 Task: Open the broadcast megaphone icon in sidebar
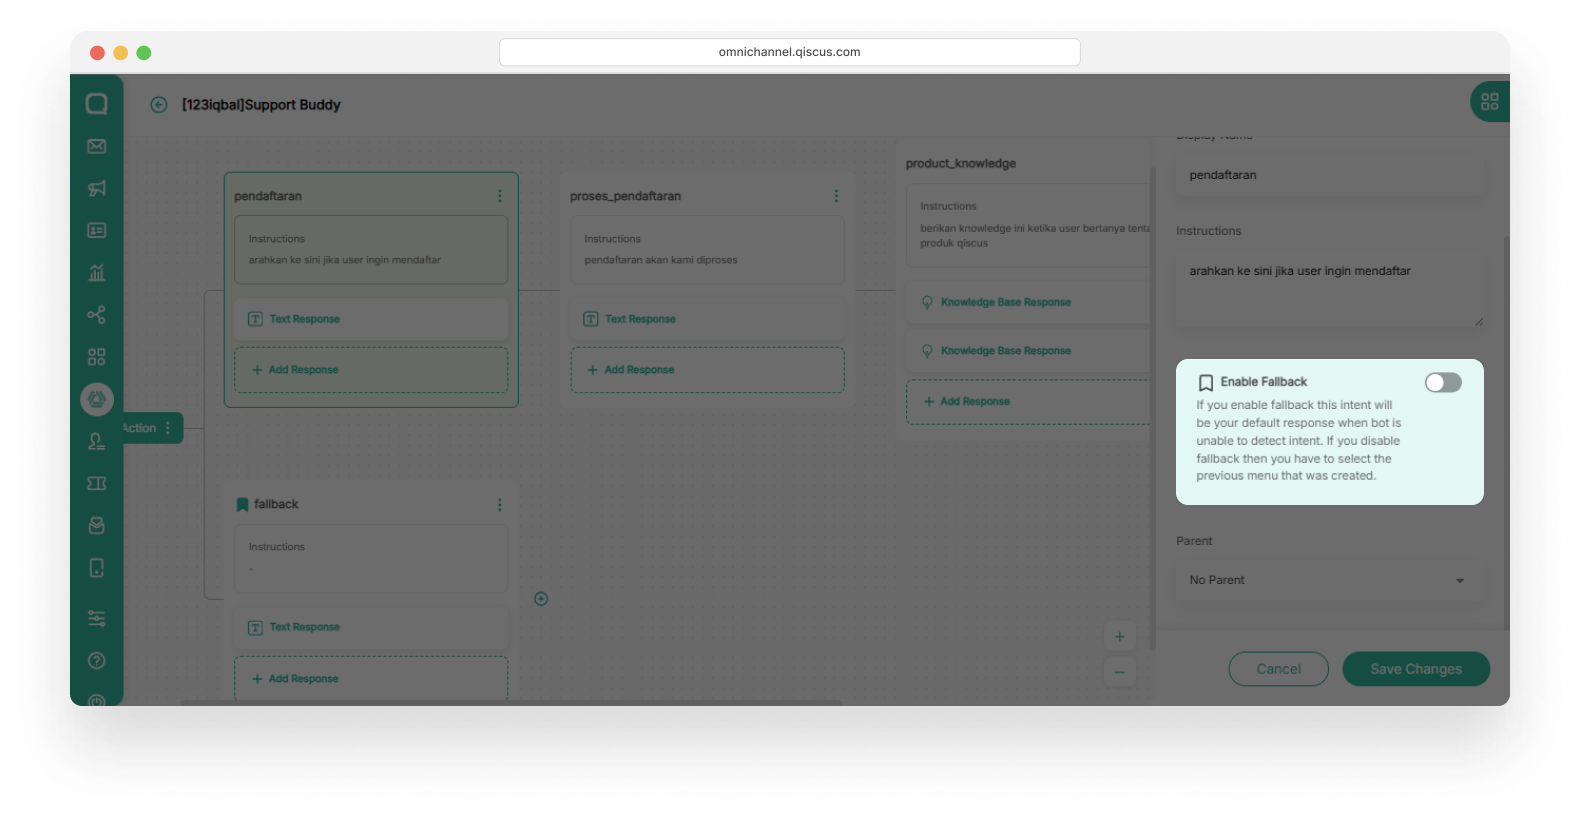97,189
